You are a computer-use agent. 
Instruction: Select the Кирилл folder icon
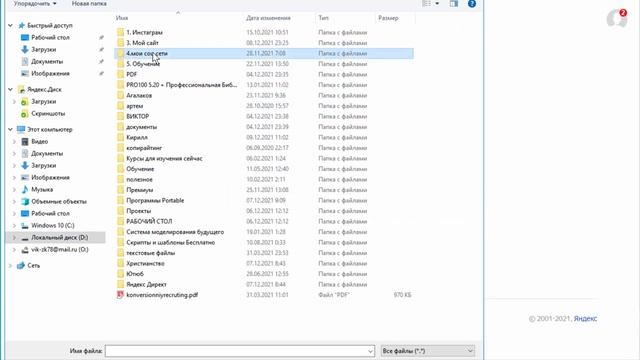click(120, 138)
